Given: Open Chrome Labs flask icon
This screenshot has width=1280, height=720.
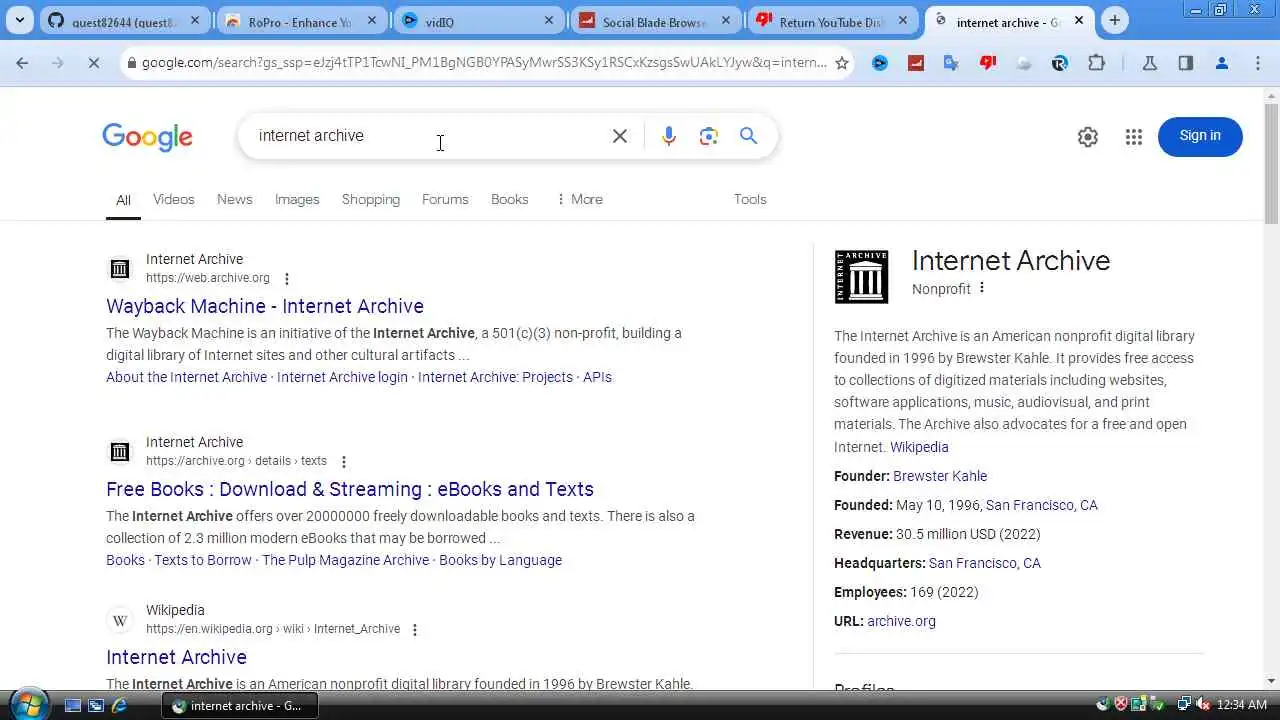Looking at the screenshot, I should pyautogui.click(x=1149, y=63).
